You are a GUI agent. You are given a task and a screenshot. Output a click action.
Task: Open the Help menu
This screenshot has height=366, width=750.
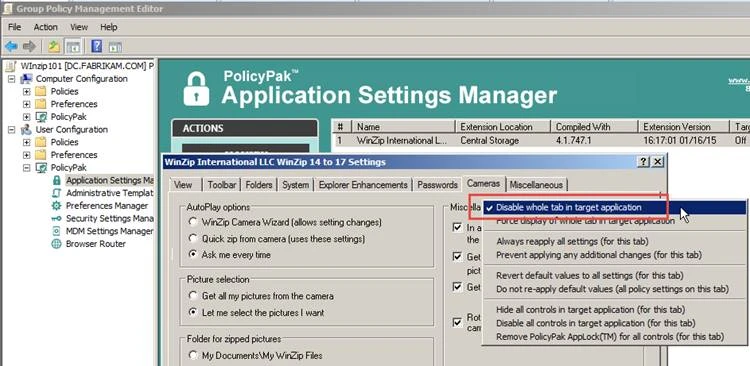109,27
